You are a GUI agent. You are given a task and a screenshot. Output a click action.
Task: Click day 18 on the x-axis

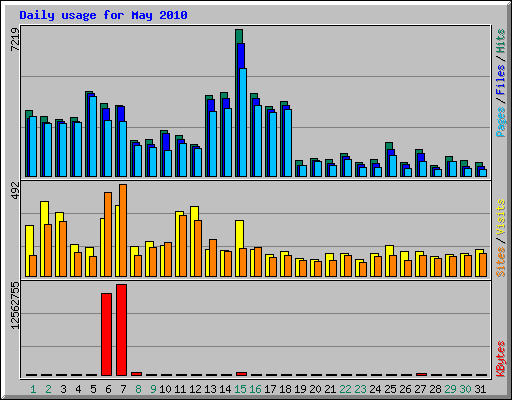pyautogui.click(x=285, y=389)
